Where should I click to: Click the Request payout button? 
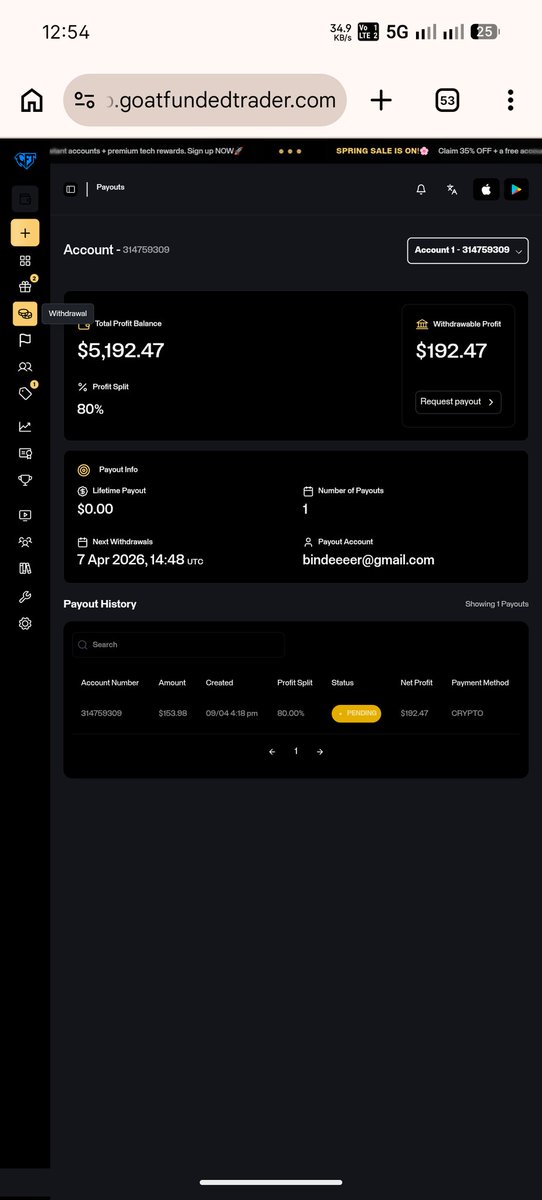458,401
